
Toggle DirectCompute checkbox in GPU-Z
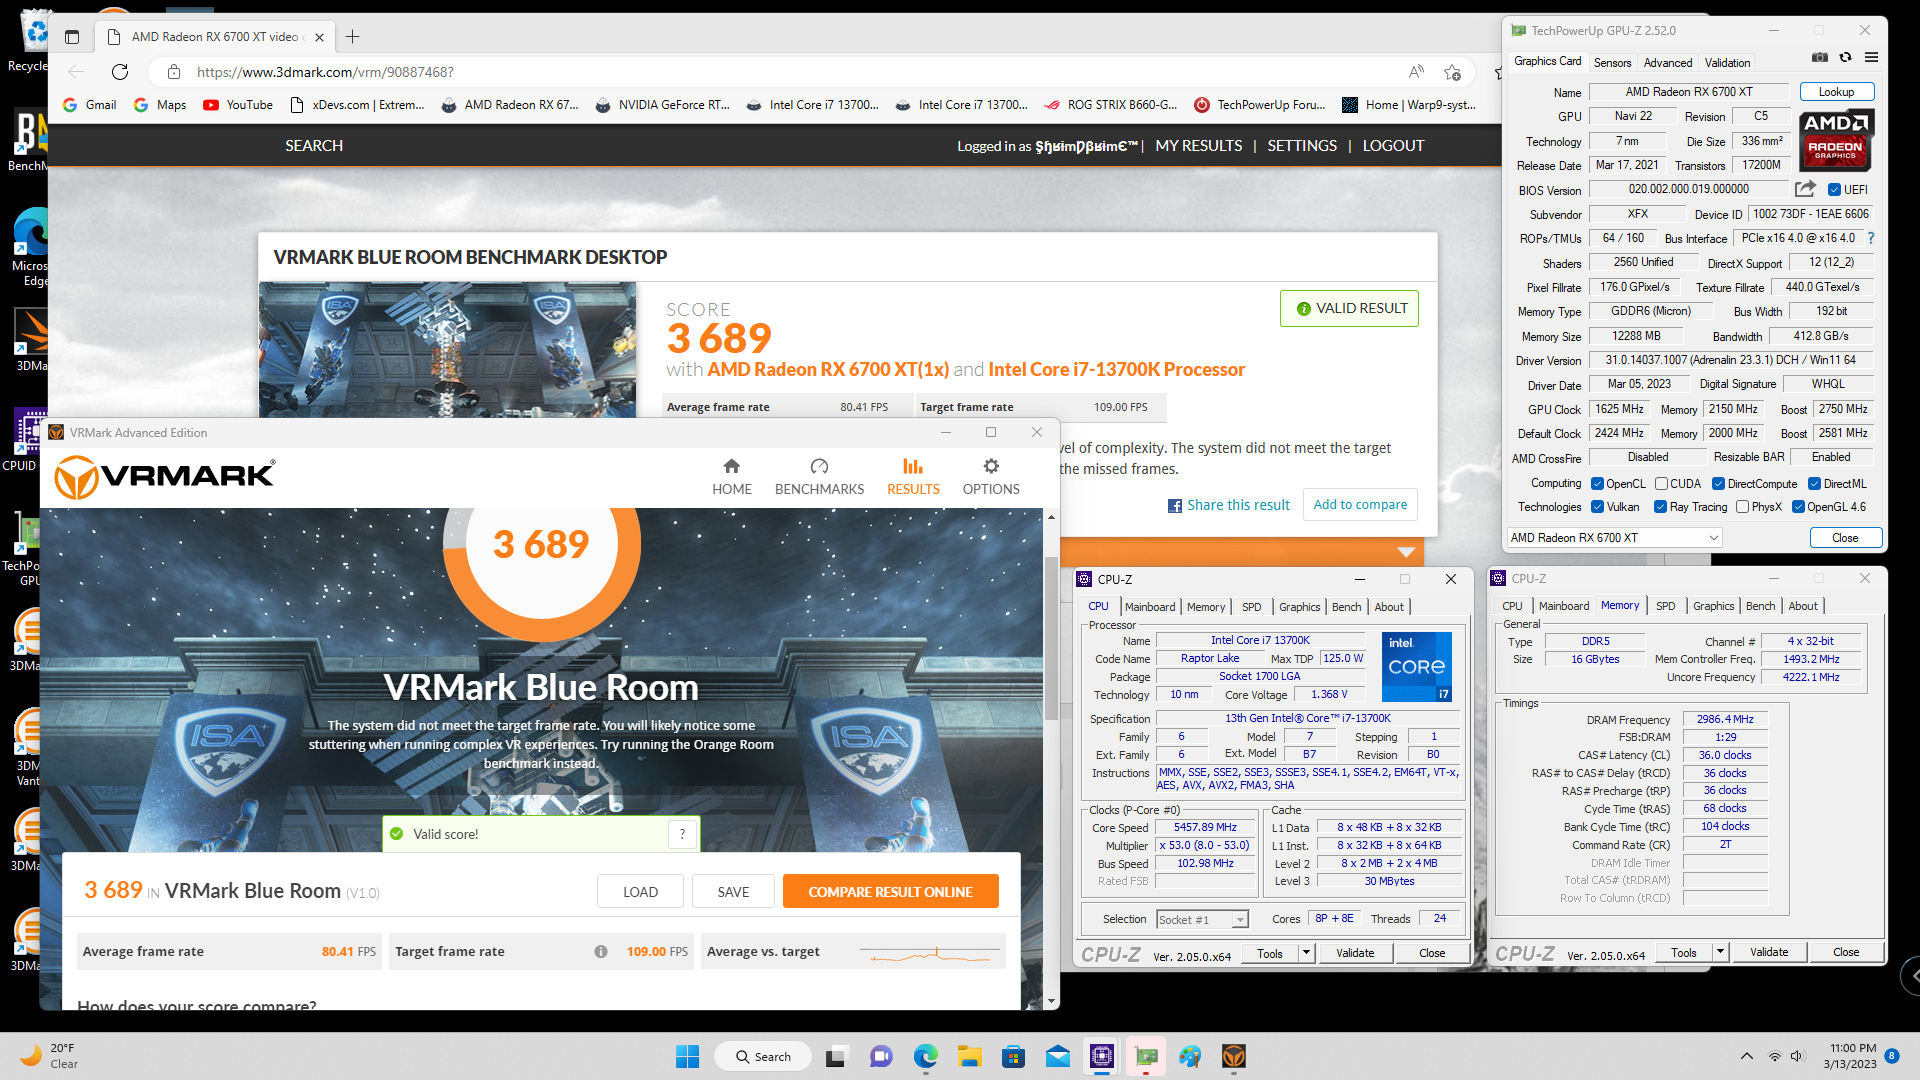(x=1718, y=484)
